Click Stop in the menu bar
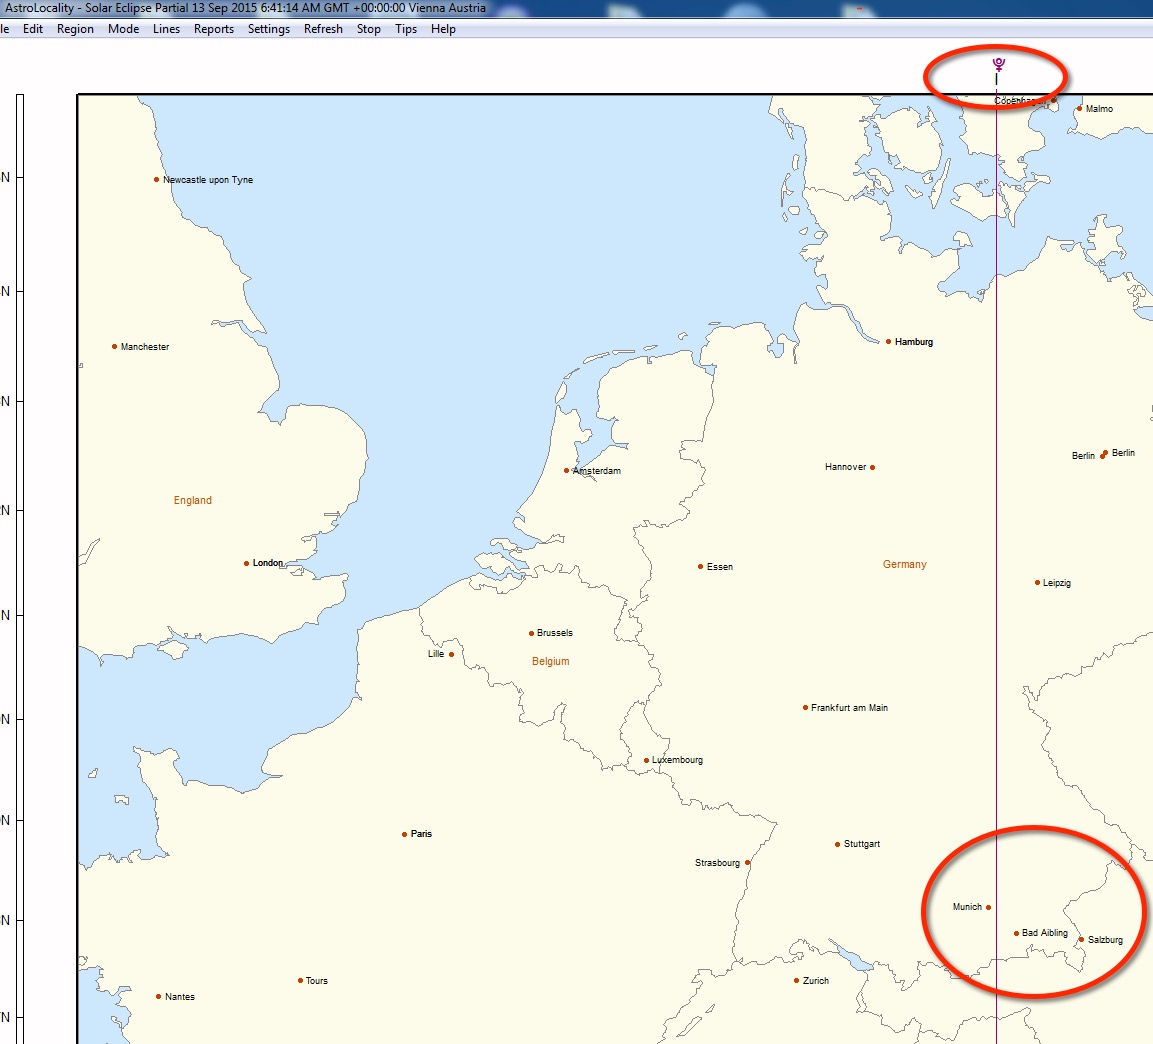Screen dimensions: 1153x1044 (x=369, y=29)
